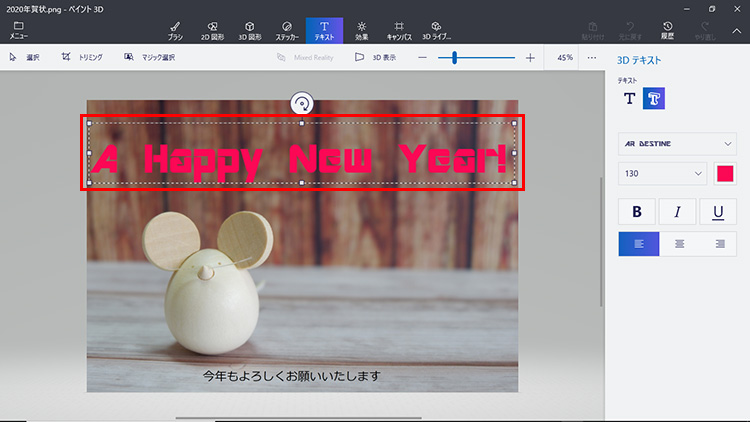Open the Effects tool (効果)
The height and width of the screenshot is (422, 750).
361,29
